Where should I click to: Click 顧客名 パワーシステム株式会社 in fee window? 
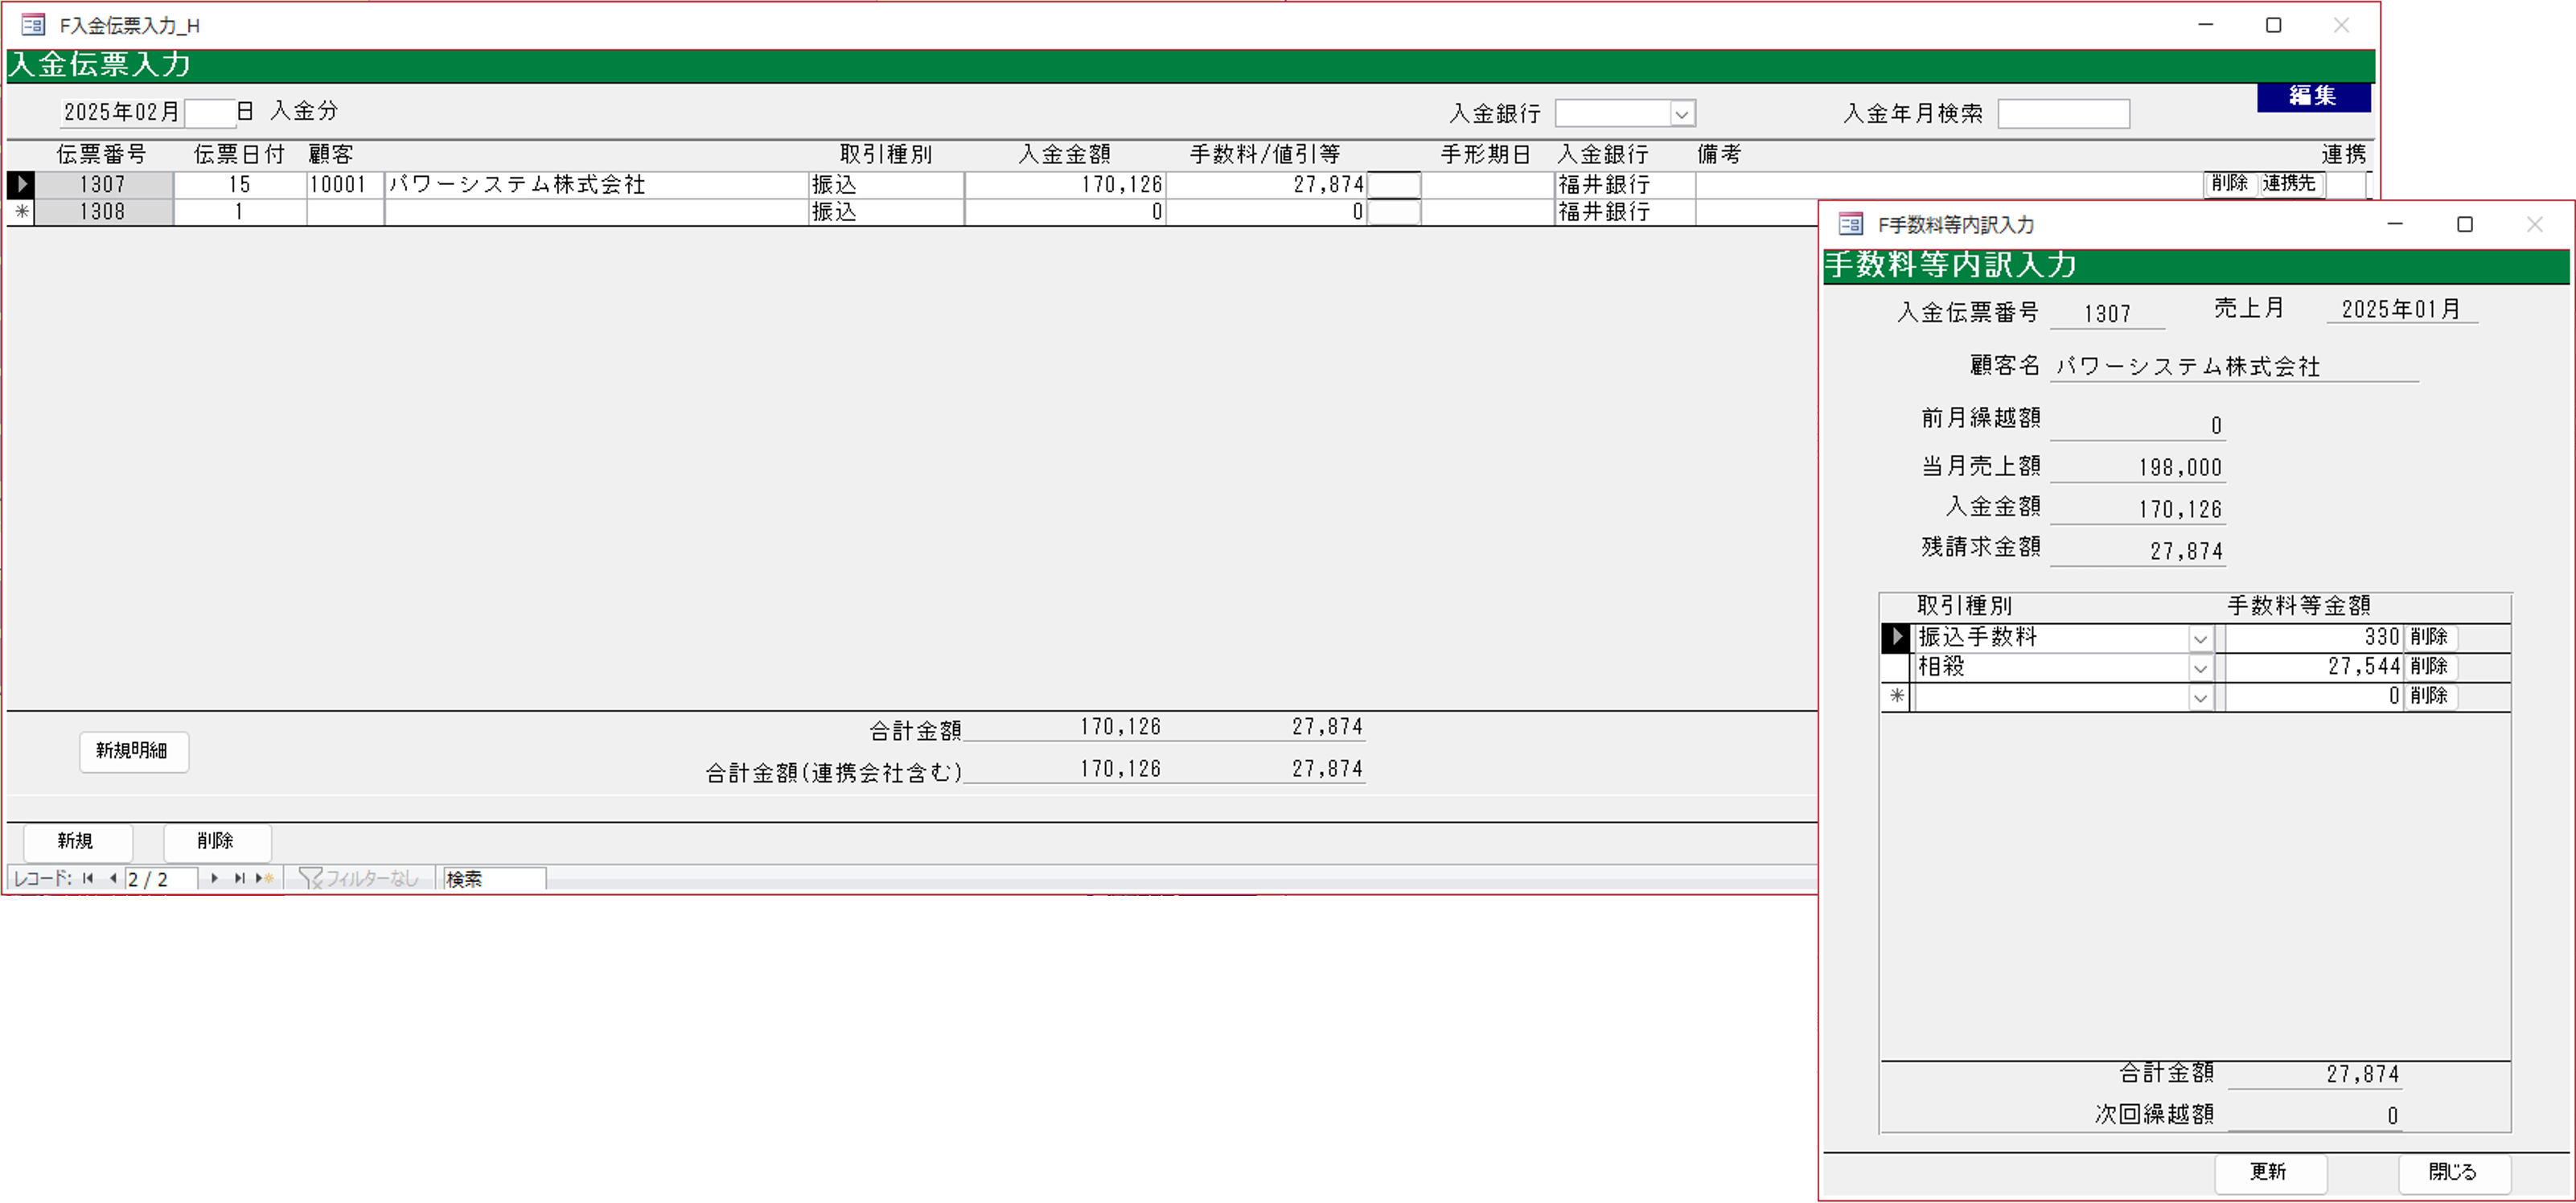click(2234, 367)
